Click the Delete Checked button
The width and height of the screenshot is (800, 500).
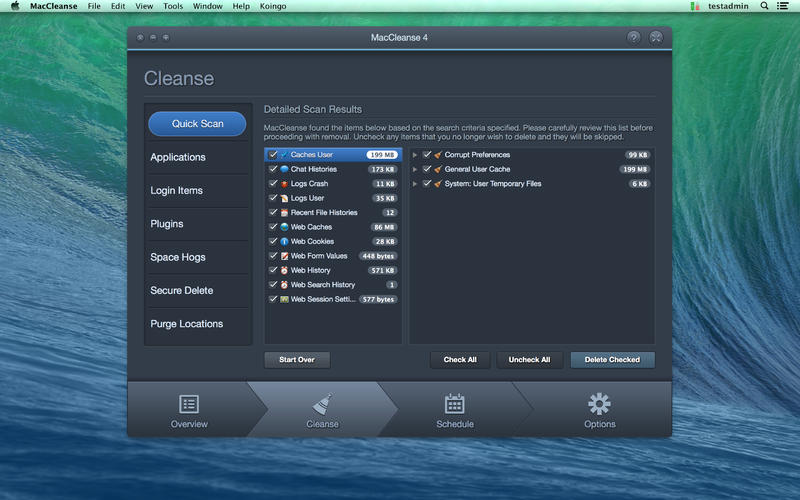point(612,360)
